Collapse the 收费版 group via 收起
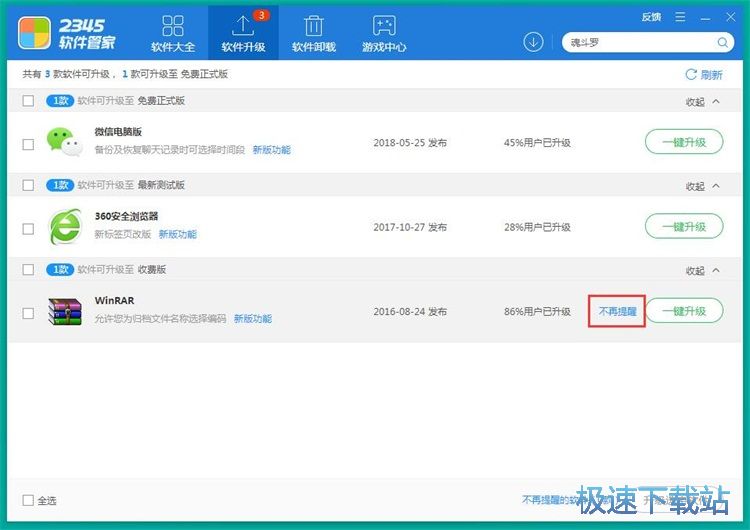750x530 pixels. pos(703,270)
